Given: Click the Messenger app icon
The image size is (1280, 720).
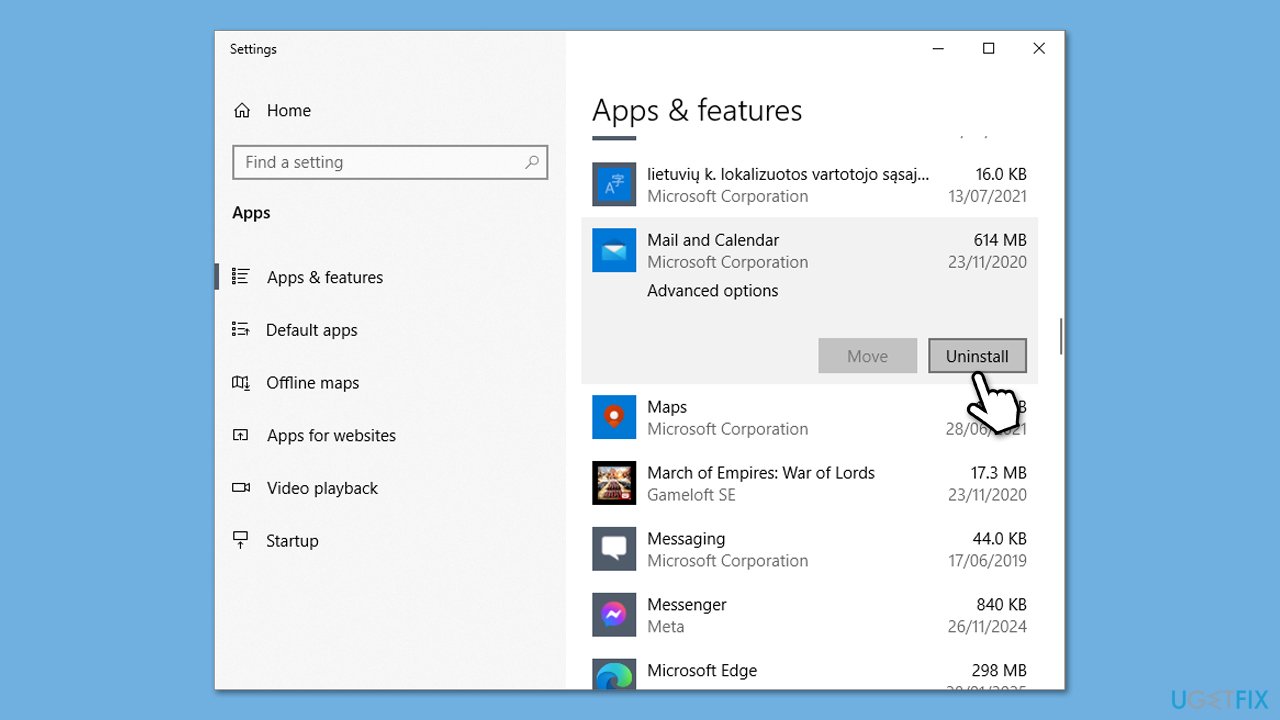Looking at the screenshot, I should [614, 615].
